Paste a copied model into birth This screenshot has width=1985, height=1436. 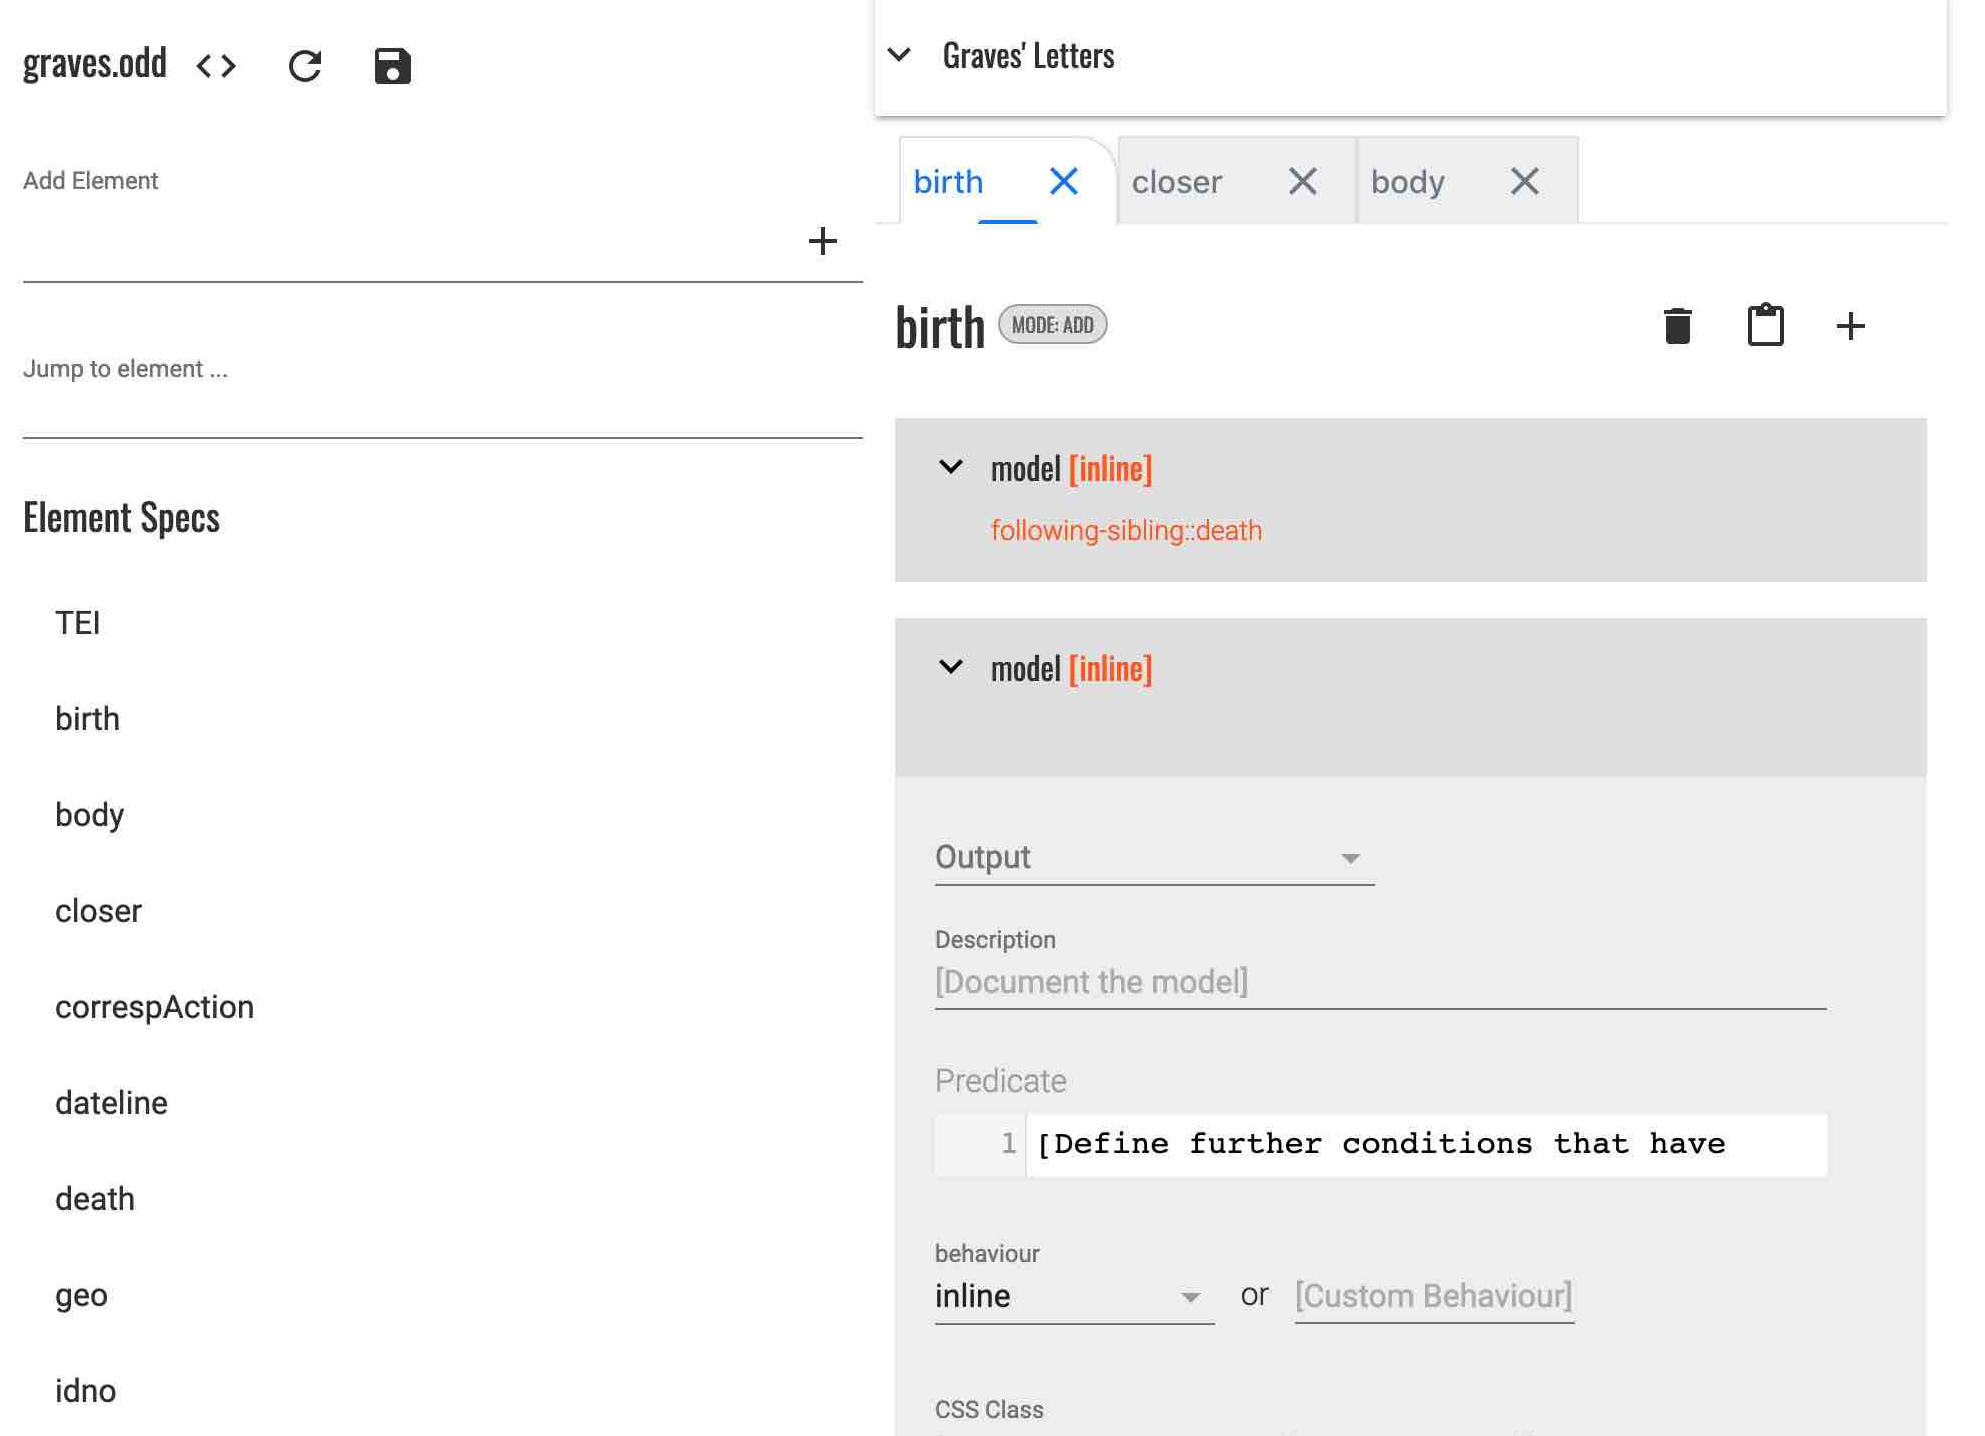(x=1764, y=325)
